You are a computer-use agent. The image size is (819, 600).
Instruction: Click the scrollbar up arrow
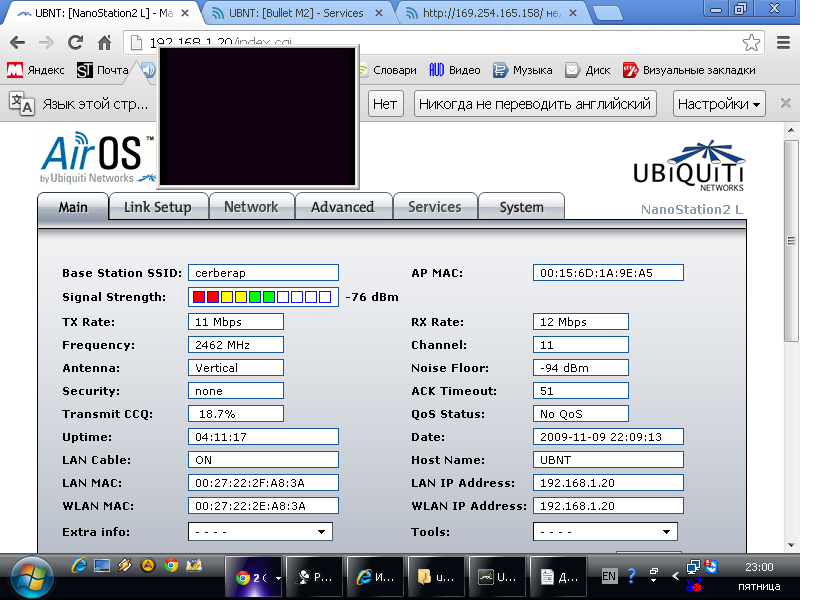(x=791, y=130)
